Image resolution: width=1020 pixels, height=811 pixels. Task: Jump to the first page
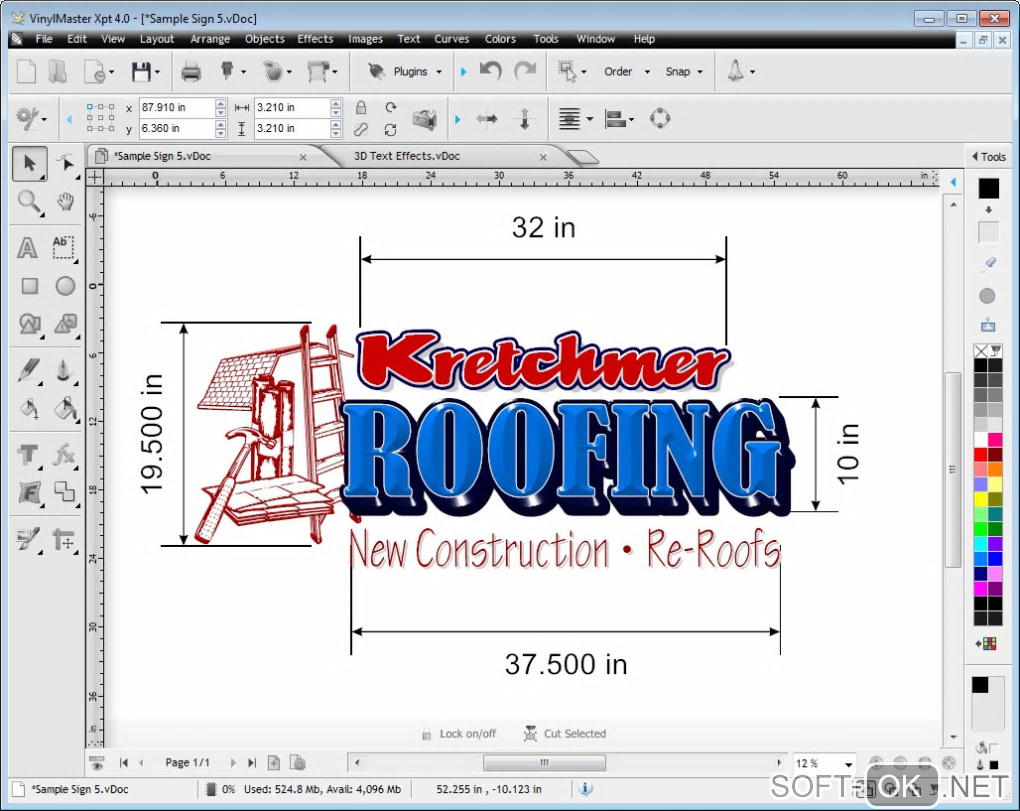(x=124, y=763)
